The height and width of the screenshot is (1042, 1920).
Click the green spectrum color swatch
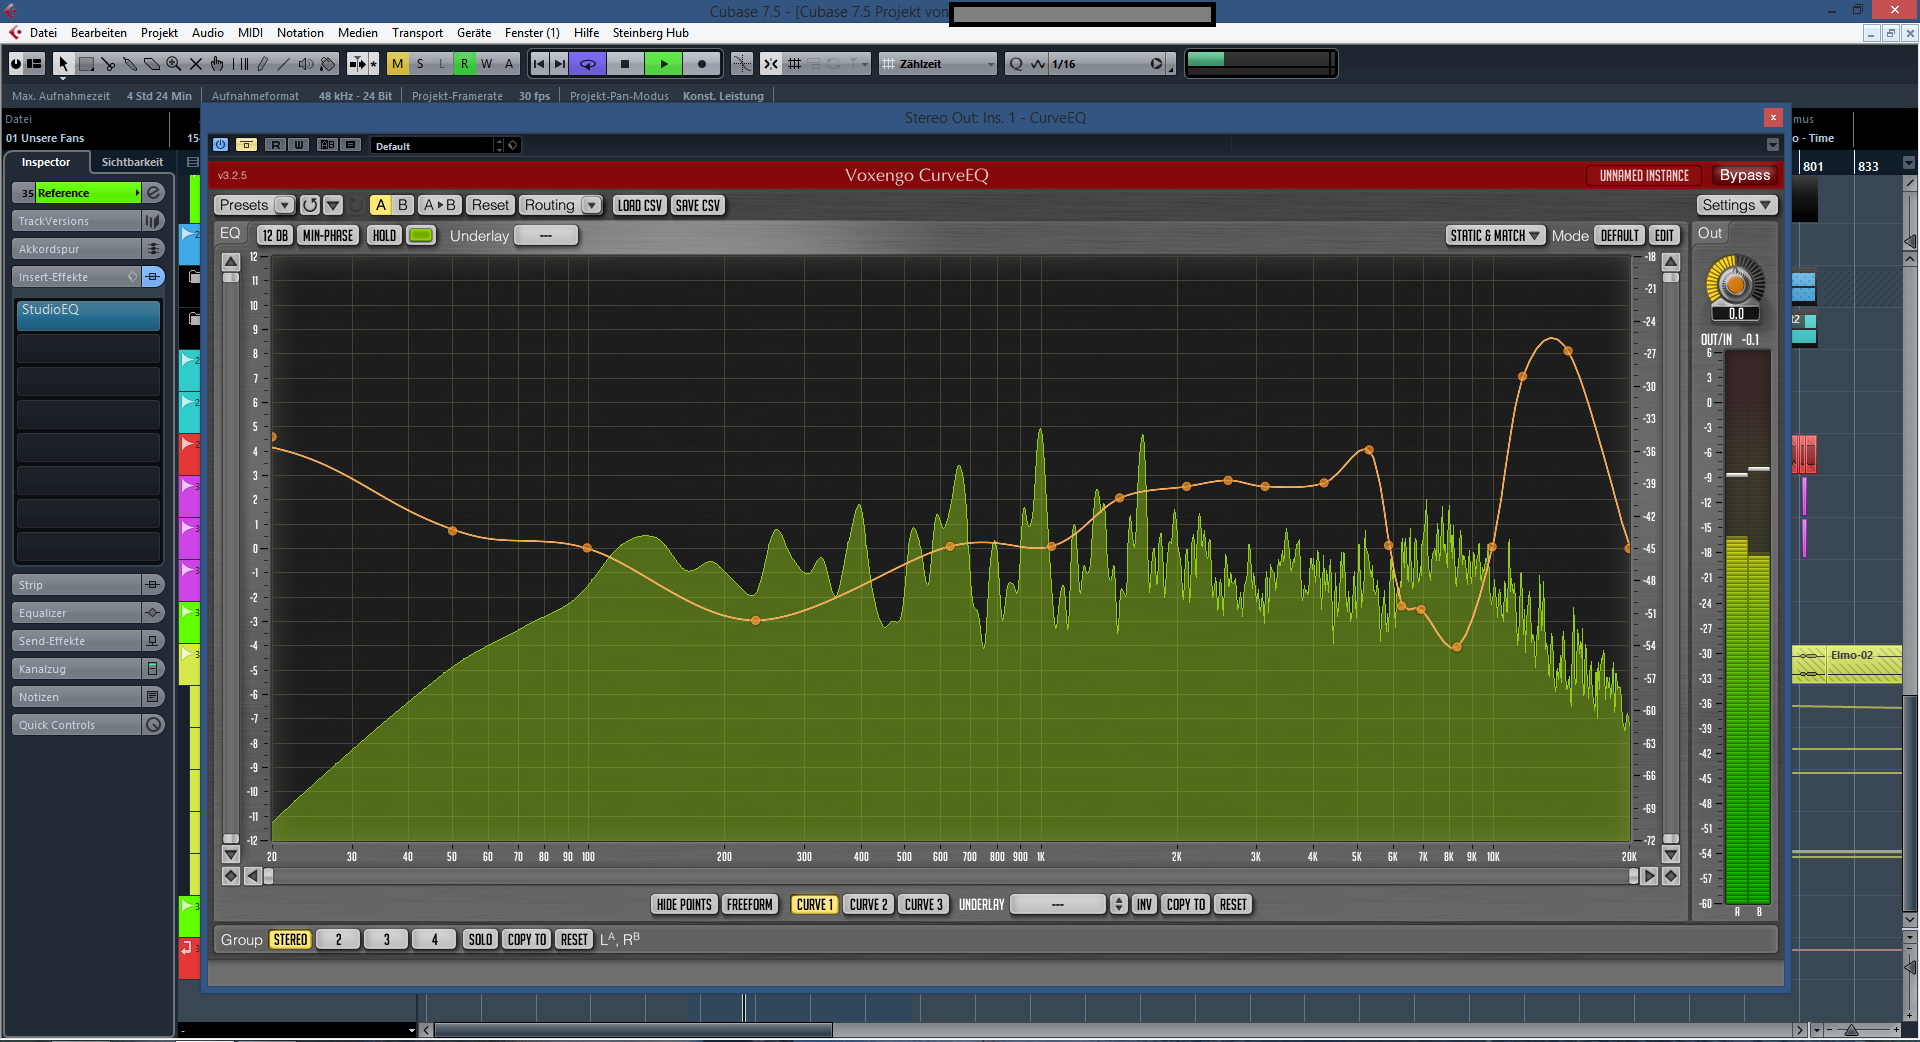click(x=421, y=236)
